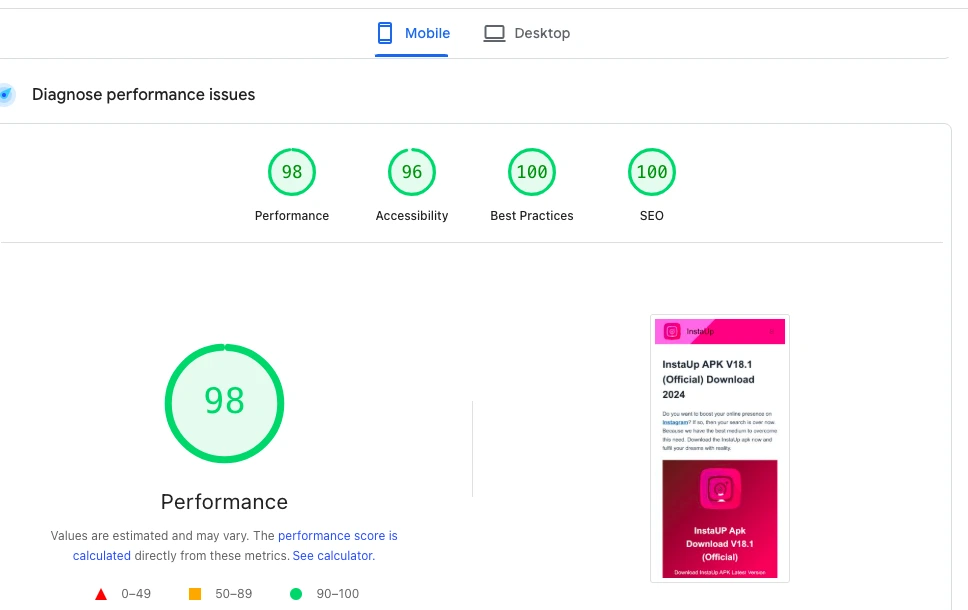The image size is (968, 610).
Task: Select the Accessibility 96 score gauge
Action: [412, 172]
